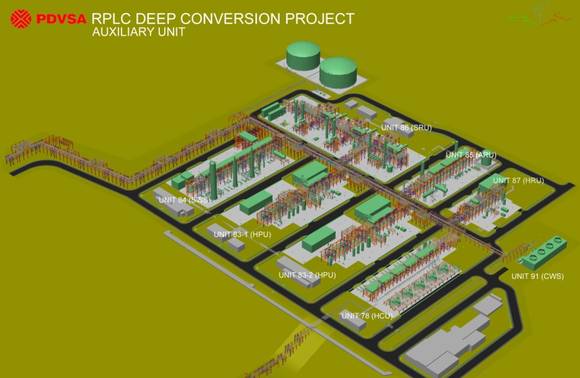Click the Auxiliary Unit subtitle

(138, 32)
